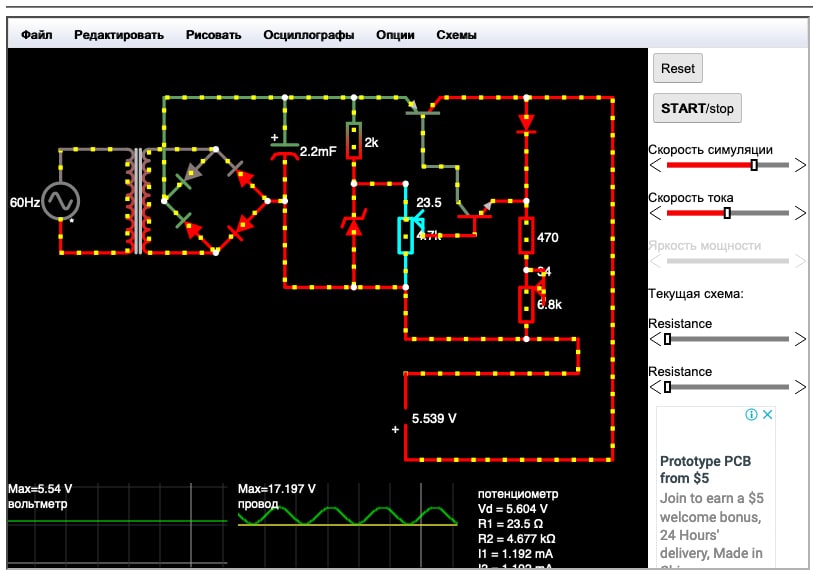Open the Осциллографы menu

click(x=309, y=35)
